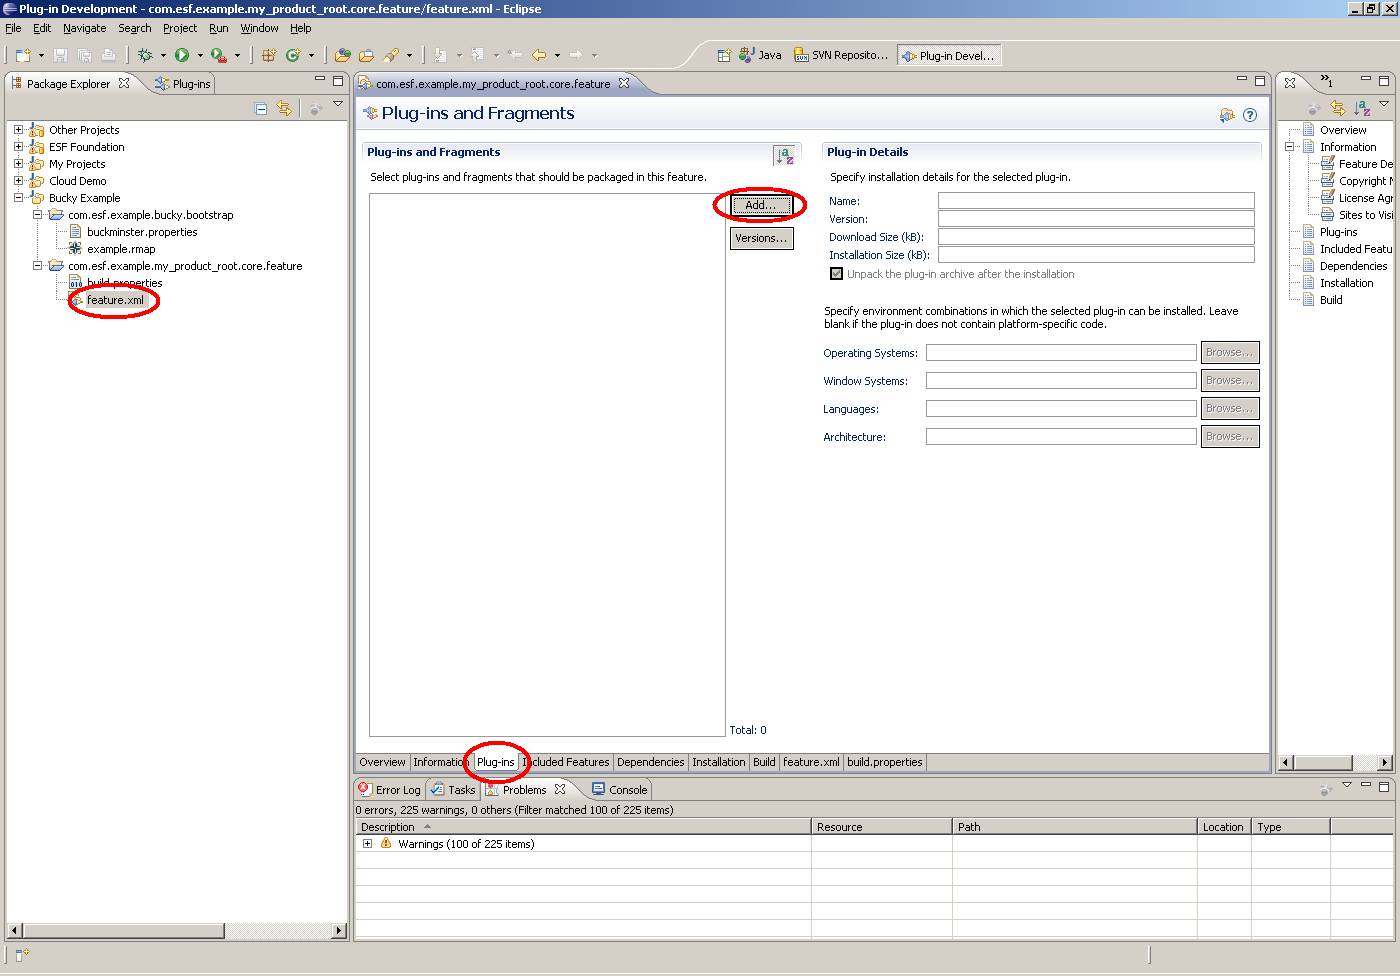Launch the Debug bug icon
This screenshot has width=1400, height=976.
tap(145, 55)
